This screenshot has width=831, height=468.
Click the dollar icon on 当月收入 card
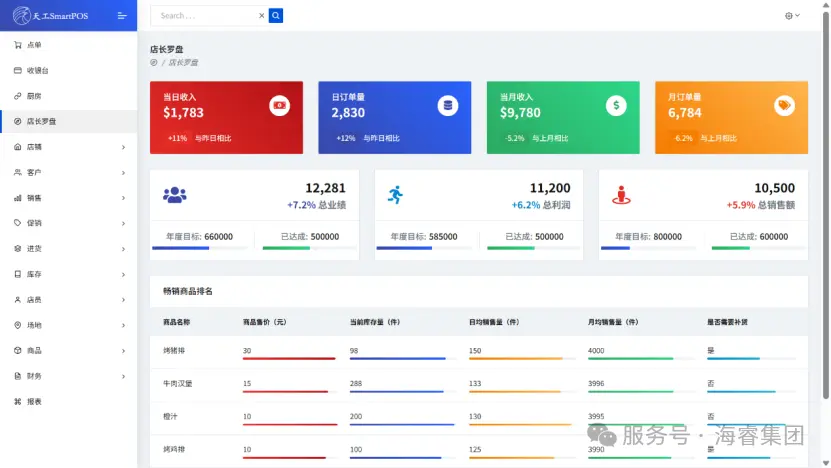[x=616, y=105]
